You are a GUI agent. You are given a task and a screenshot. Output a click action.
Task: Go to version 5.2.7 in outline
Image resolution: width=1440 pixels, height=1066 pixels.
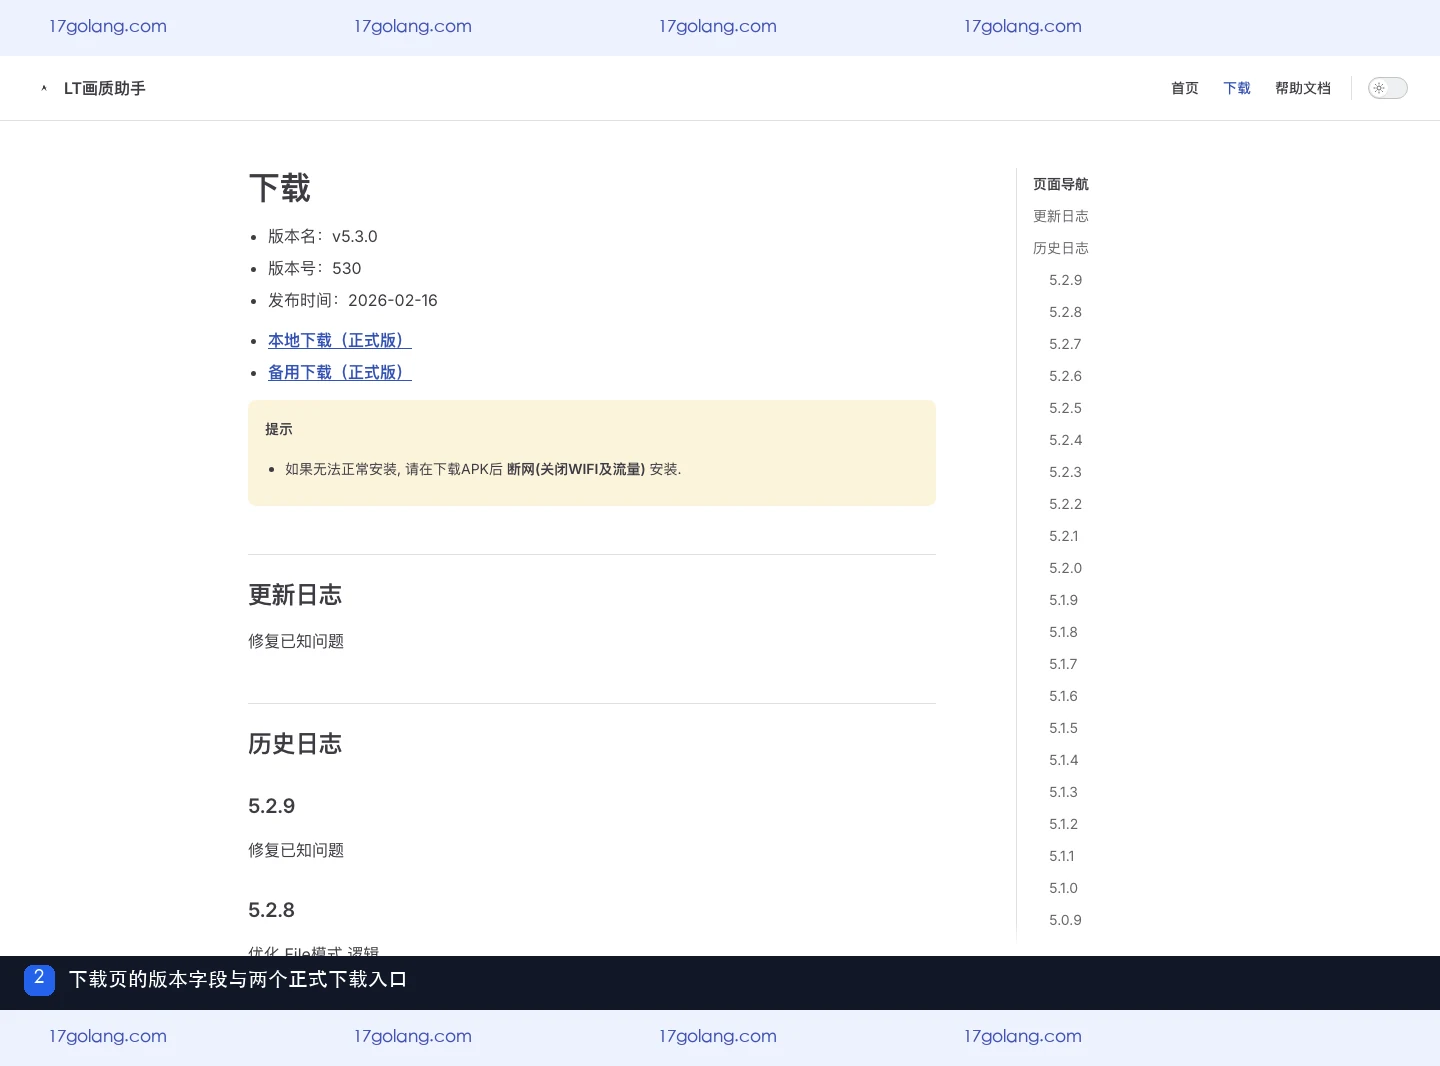(x=1065, y=344)
